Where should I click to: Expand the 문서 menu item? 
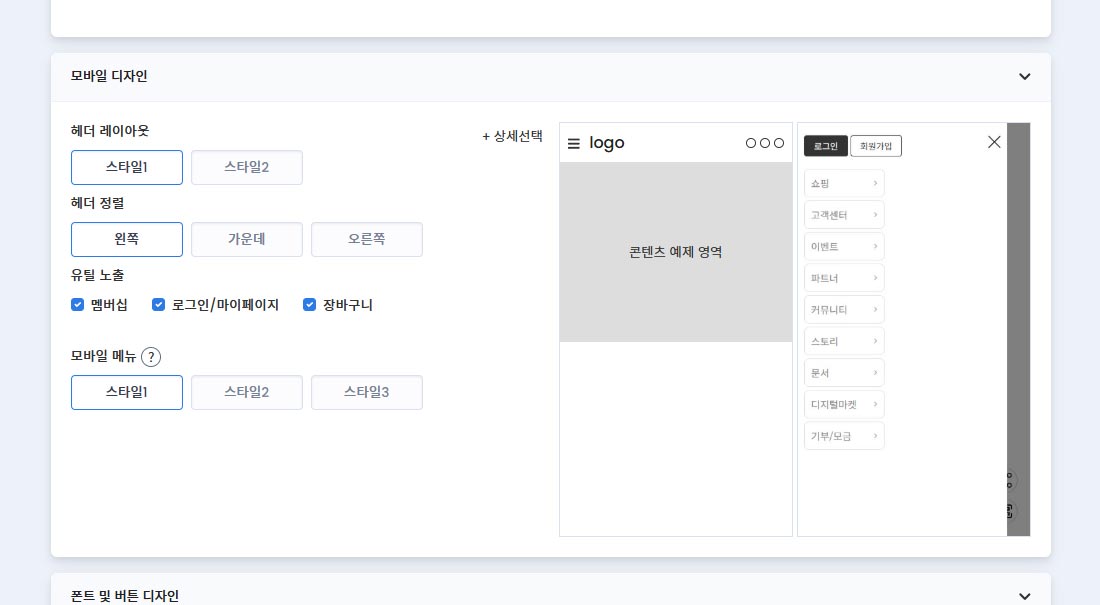pos(844,373)
